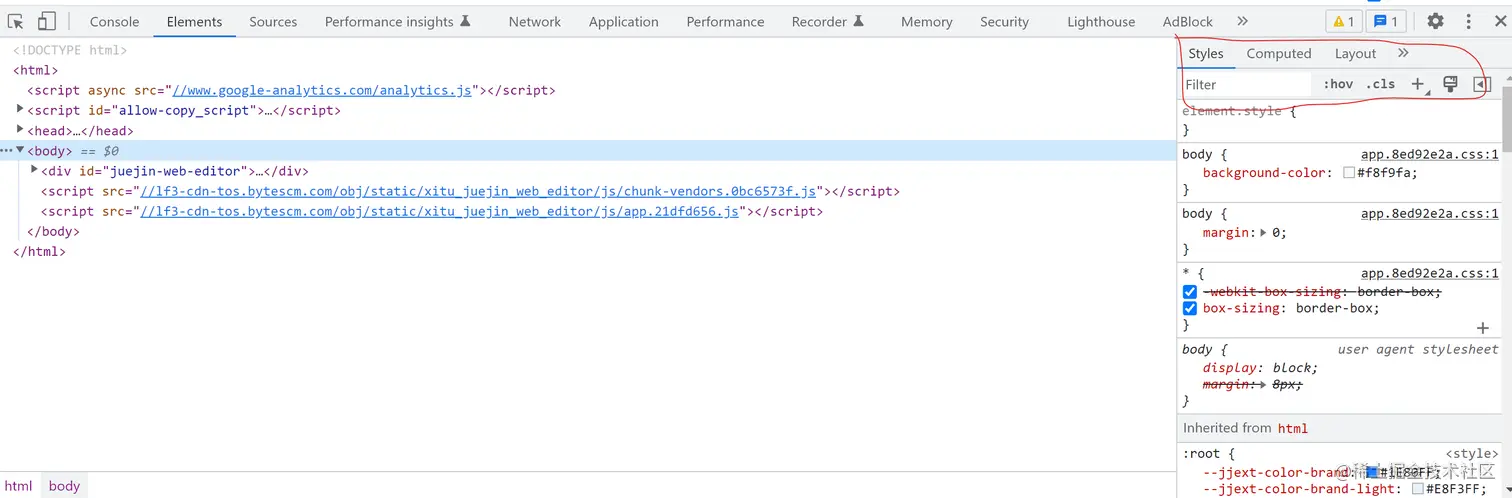Open rendering emulation paintbrush icon

click(1450, 84)
